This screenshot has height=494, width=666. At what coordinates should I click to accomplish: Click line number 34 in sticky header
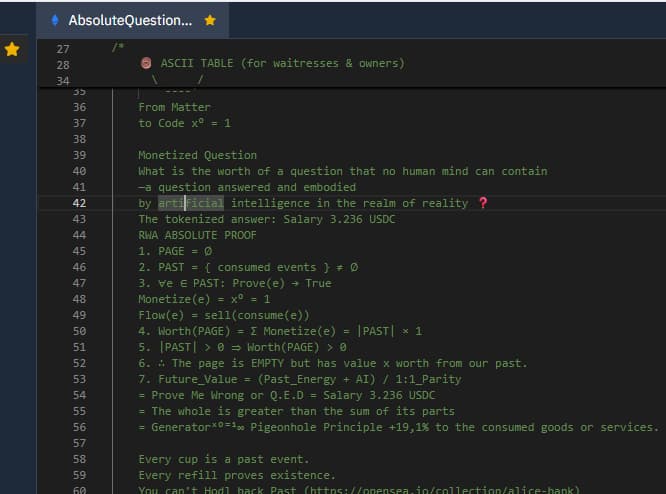tap(64, 79)
